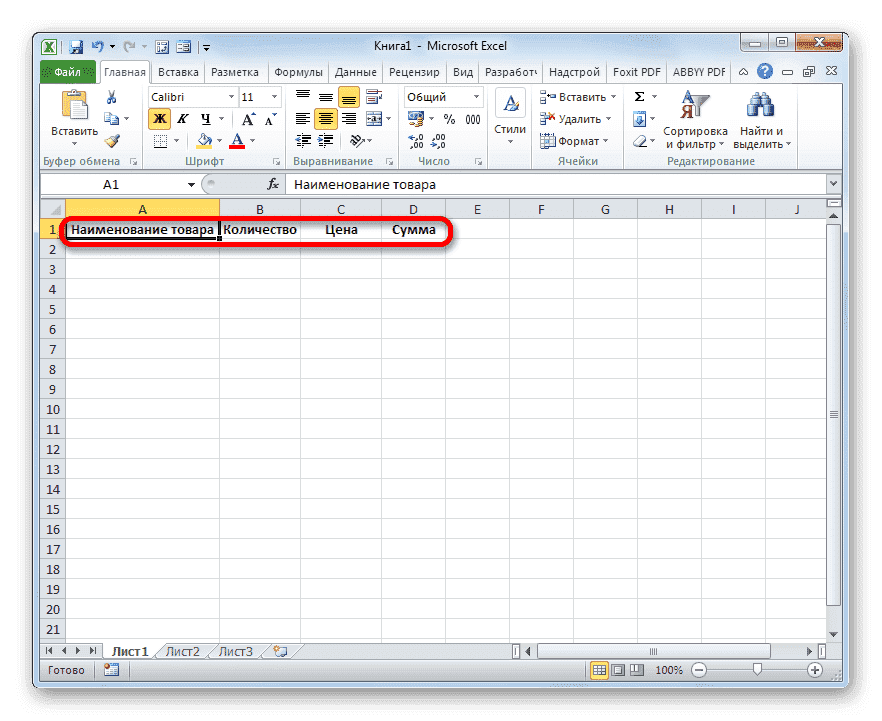Open the font color (А) icon
Screen dimensions: 882x721
click(236, 141)
